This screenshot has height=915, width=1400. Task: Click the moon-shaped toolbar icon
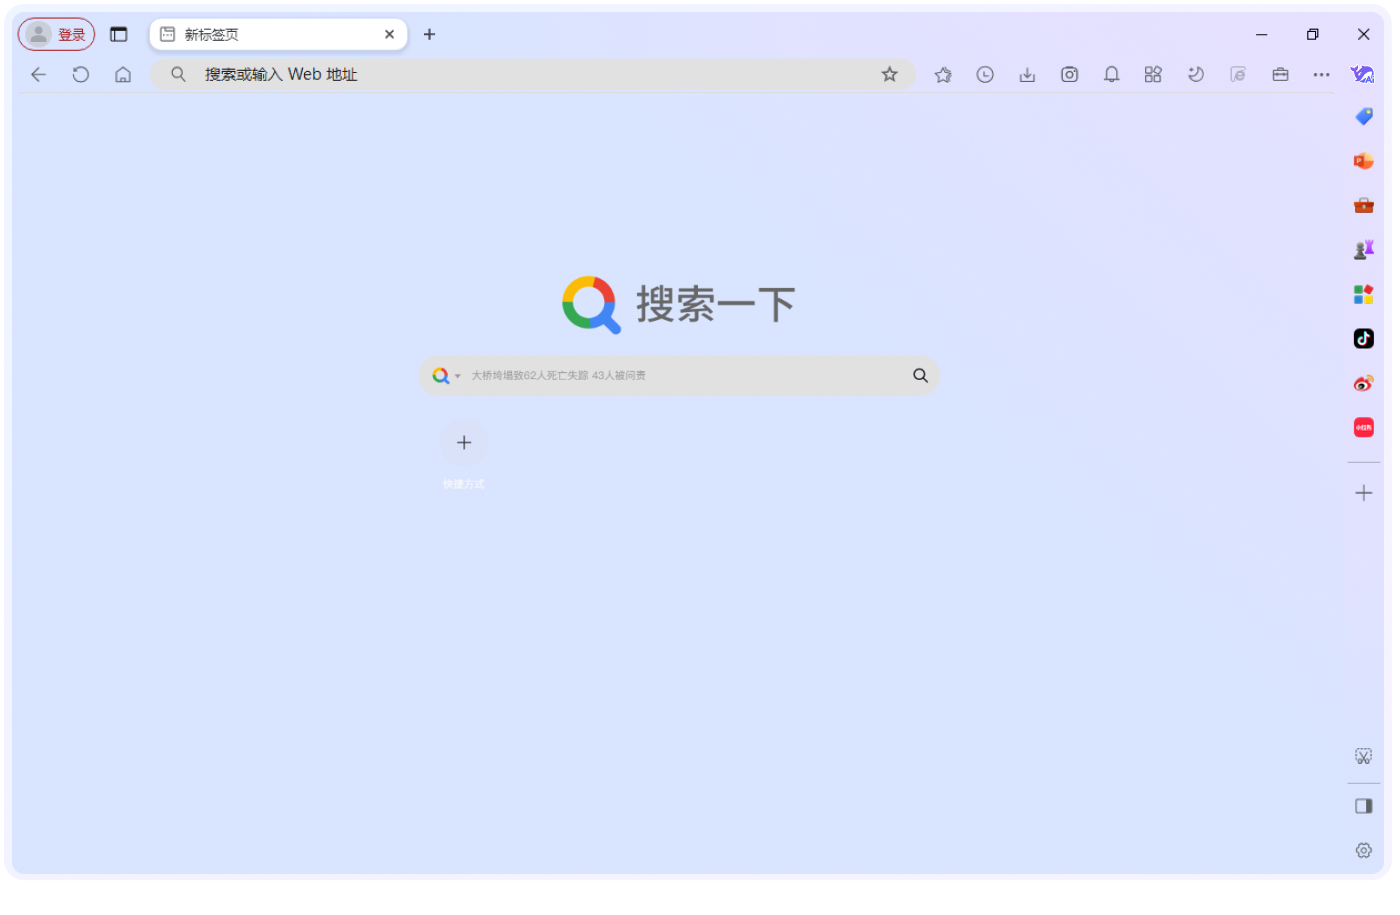pyautogui.click(x=1195, y=74)
